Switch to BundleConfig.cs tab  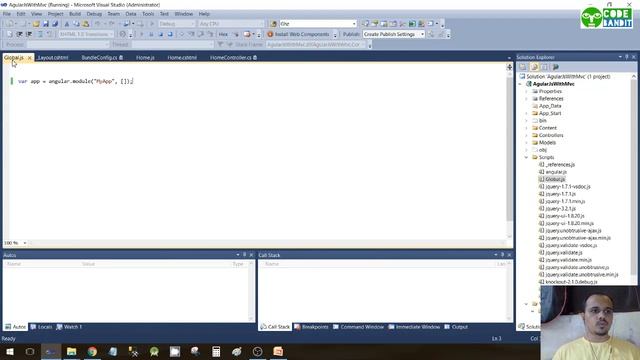102,58
